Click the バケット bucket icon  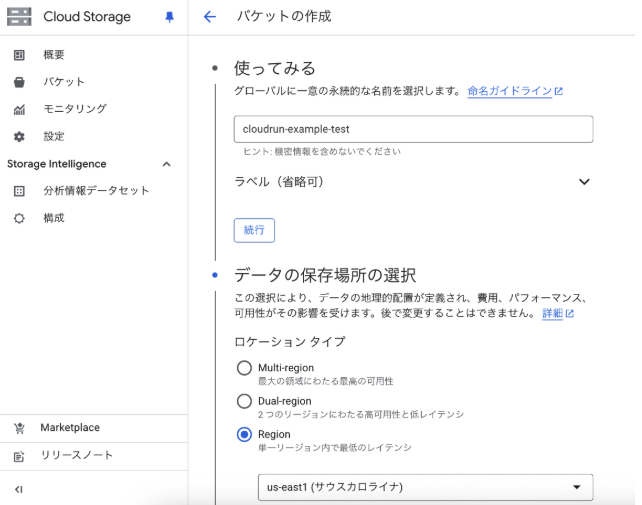pyautogui.click(x=19, y=82)
